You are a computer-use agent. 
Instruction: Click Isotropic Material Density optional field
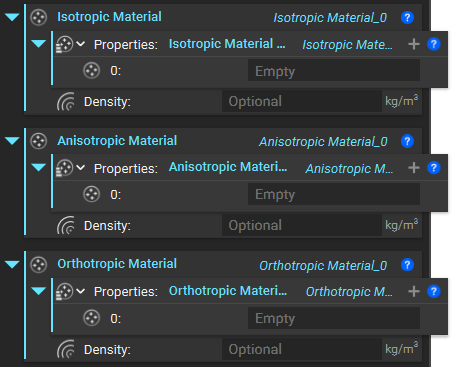click(x=302, y=101)
